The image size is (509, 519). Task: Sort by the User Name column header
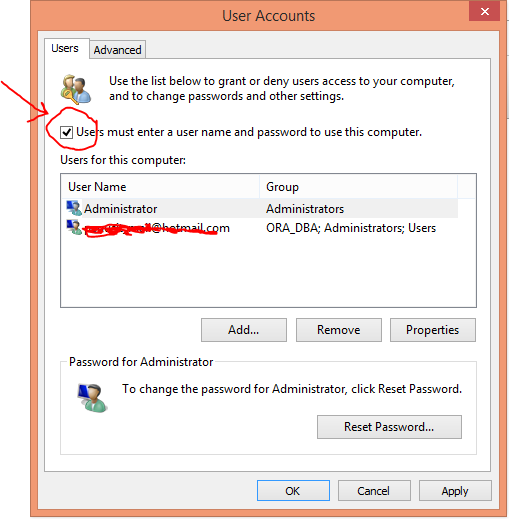pyautogui.click(x=160, y=187)
